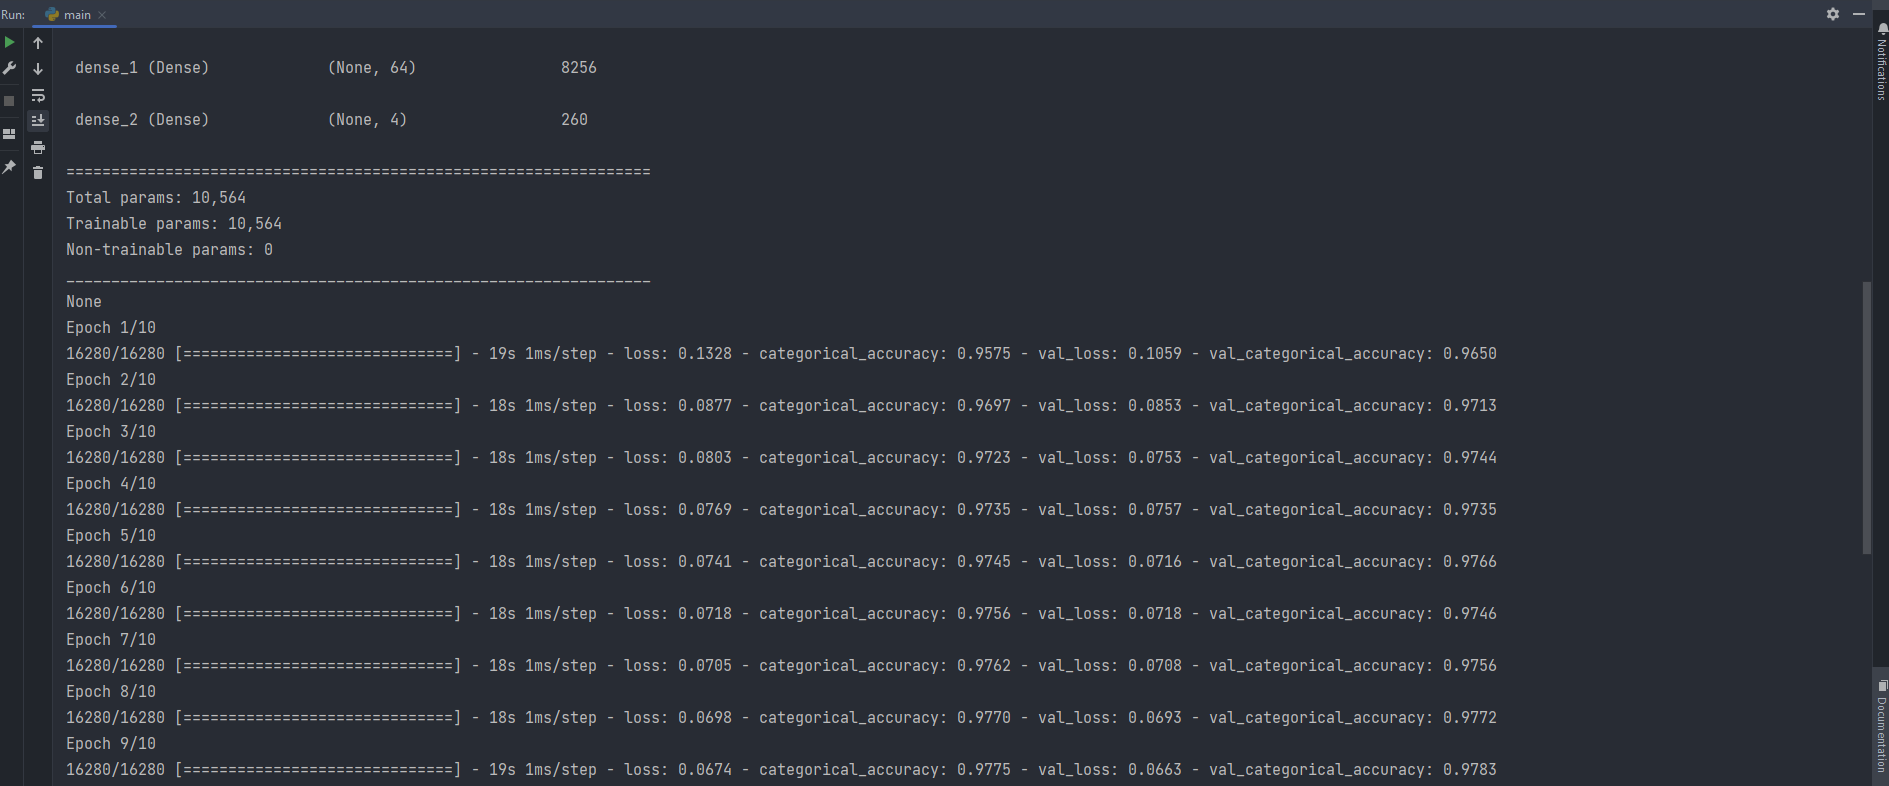Click the console vertical scrollbar thumb
This screenshot has height=786, width=1889.
click(x=1866, y=417)
